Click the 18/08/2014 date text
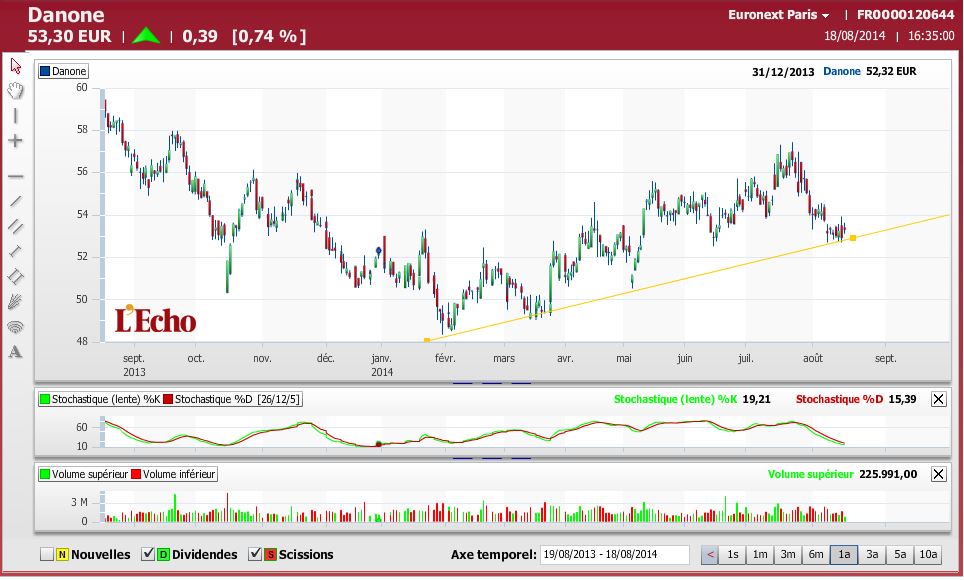This screenshot has height=580, width=964. [855, 36]
